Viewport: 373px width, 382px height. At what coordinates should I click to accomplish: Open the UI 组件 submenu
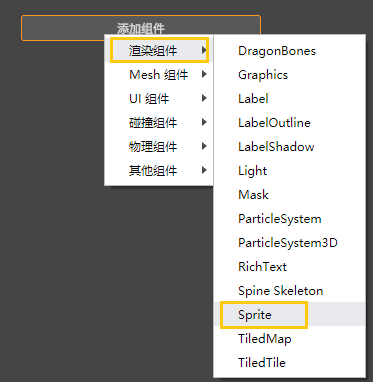pyautogui.click(x=159, y=98)
